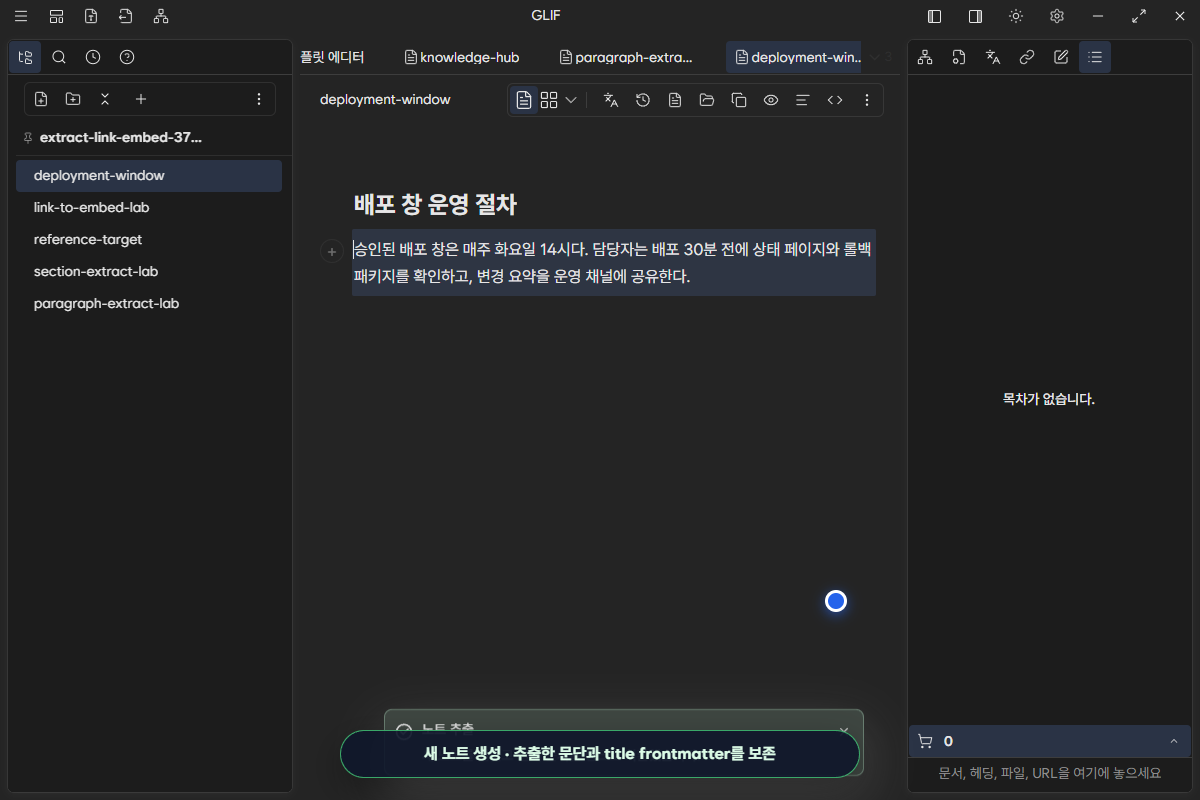Screen dimensions: 1200x800
Task: Open paragraph-extract-lab note in file list
Action: pos(149,303)
